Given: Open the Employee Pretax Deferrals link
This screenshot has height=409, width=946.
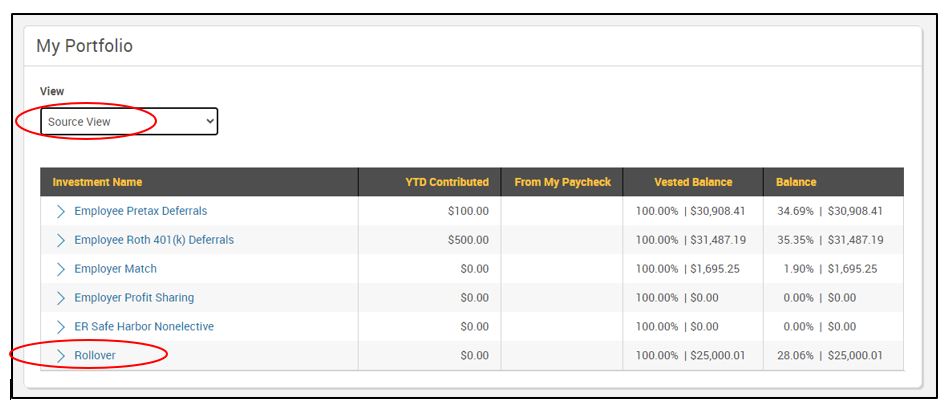Looking at the screenshot, I should pyautogui.click(x=140, y=211).
